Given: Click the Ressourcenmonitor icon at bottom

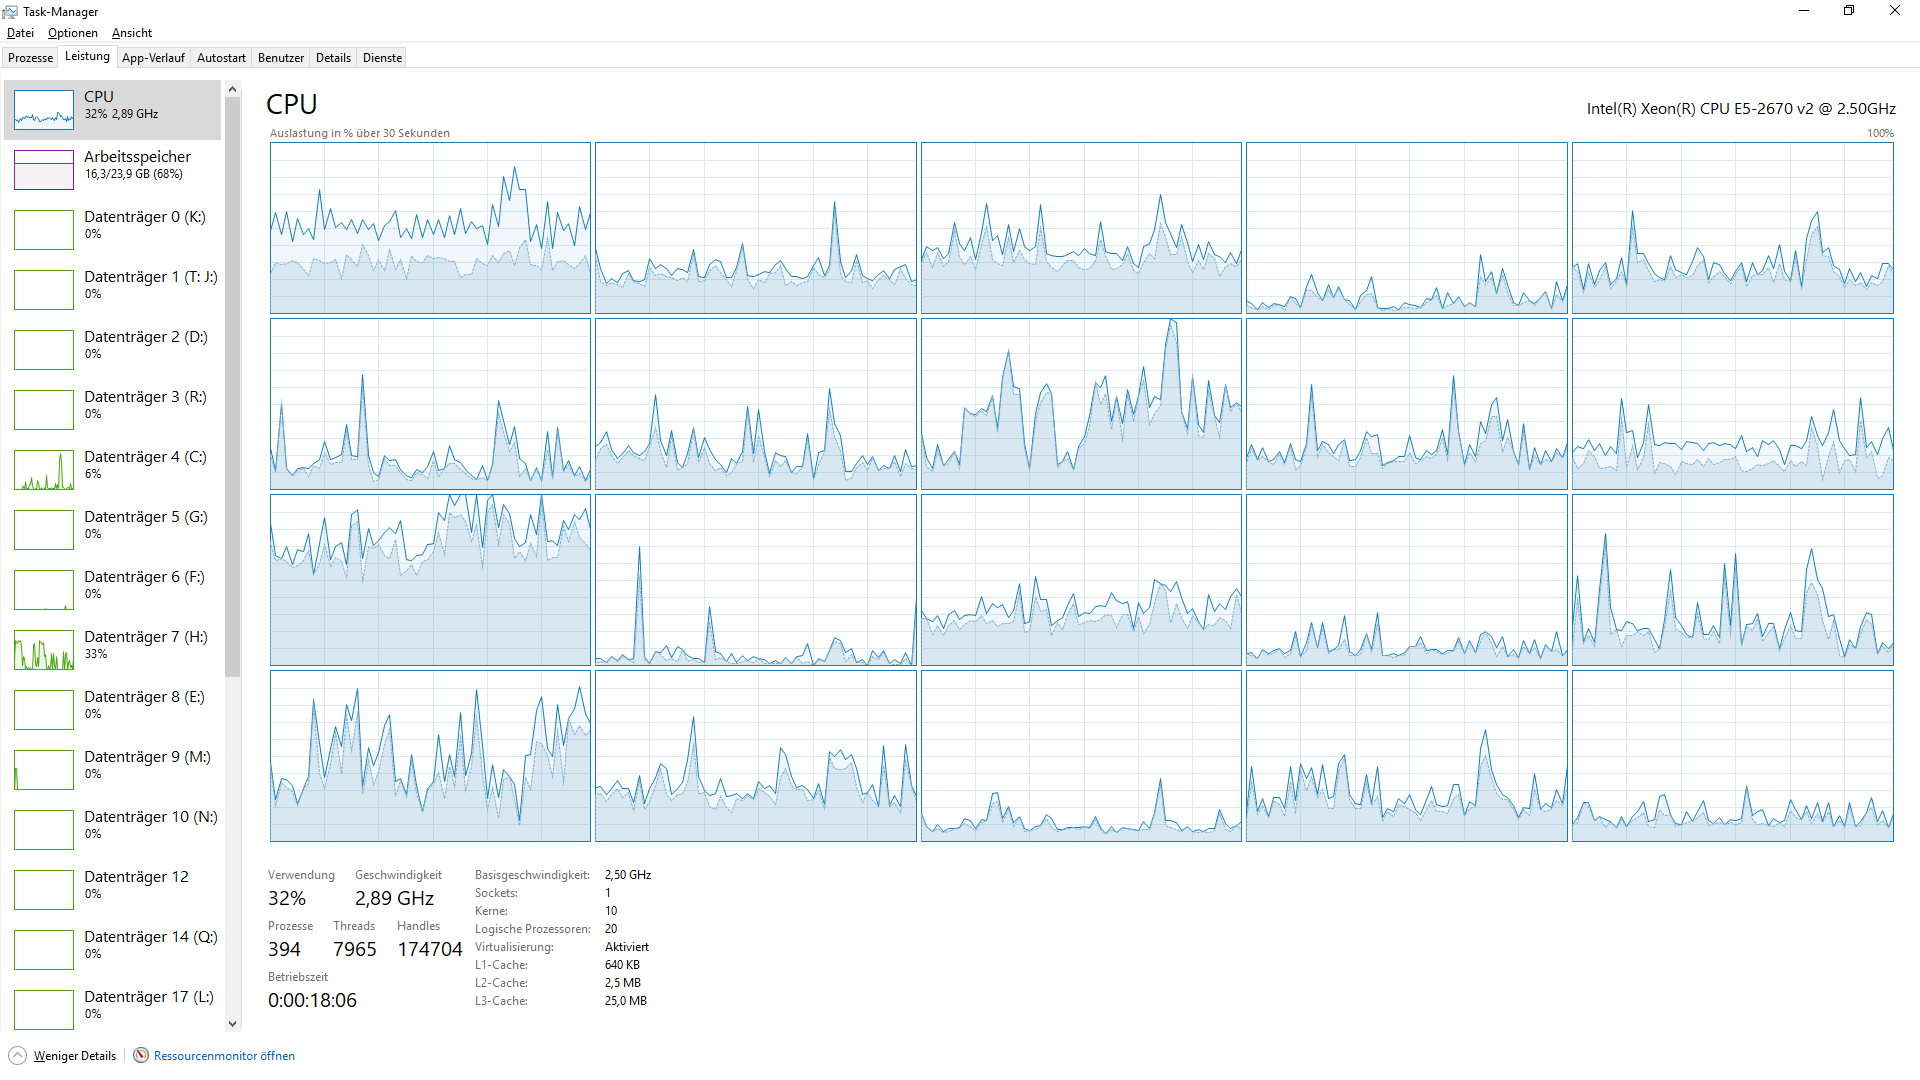Looking at the screenshot, I should click(141, 1055).
